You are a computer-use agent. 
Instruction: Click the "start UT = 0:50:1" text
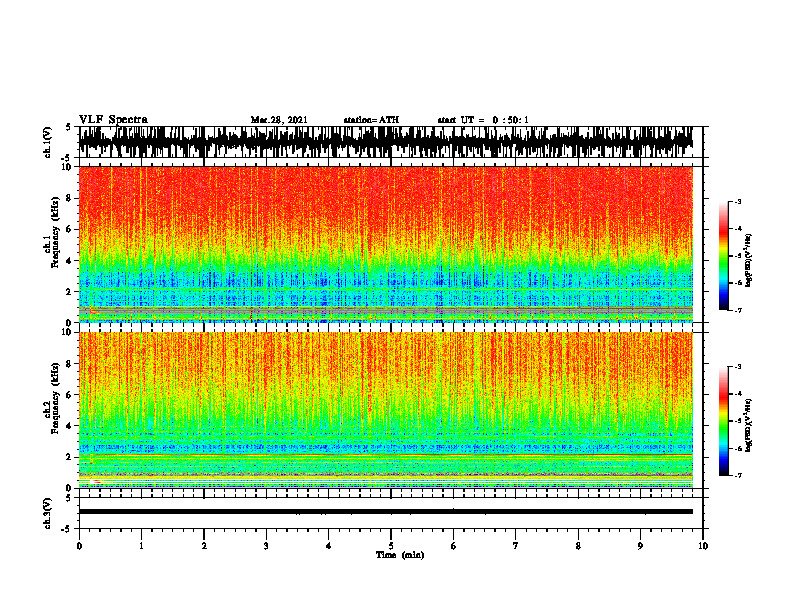pos(483,120)
